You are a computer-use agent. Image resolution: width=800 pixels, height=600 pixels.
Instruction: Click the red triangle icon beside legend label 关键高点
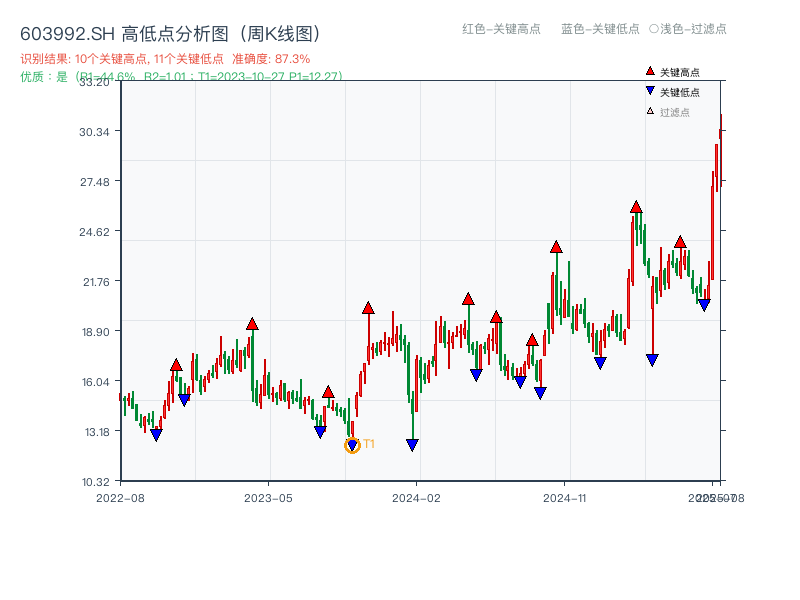650,71
